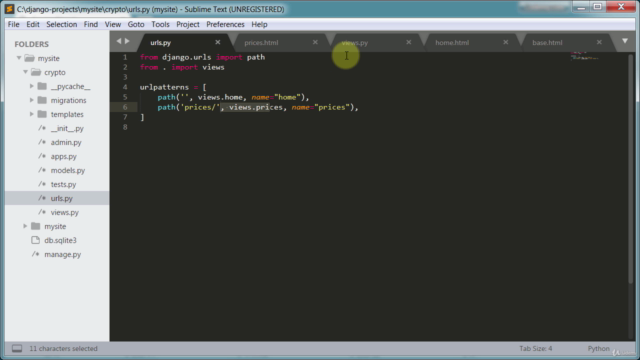
Task: Go to previous tab with left arrow
Action: pyautogui.click(x=119, y=41)
